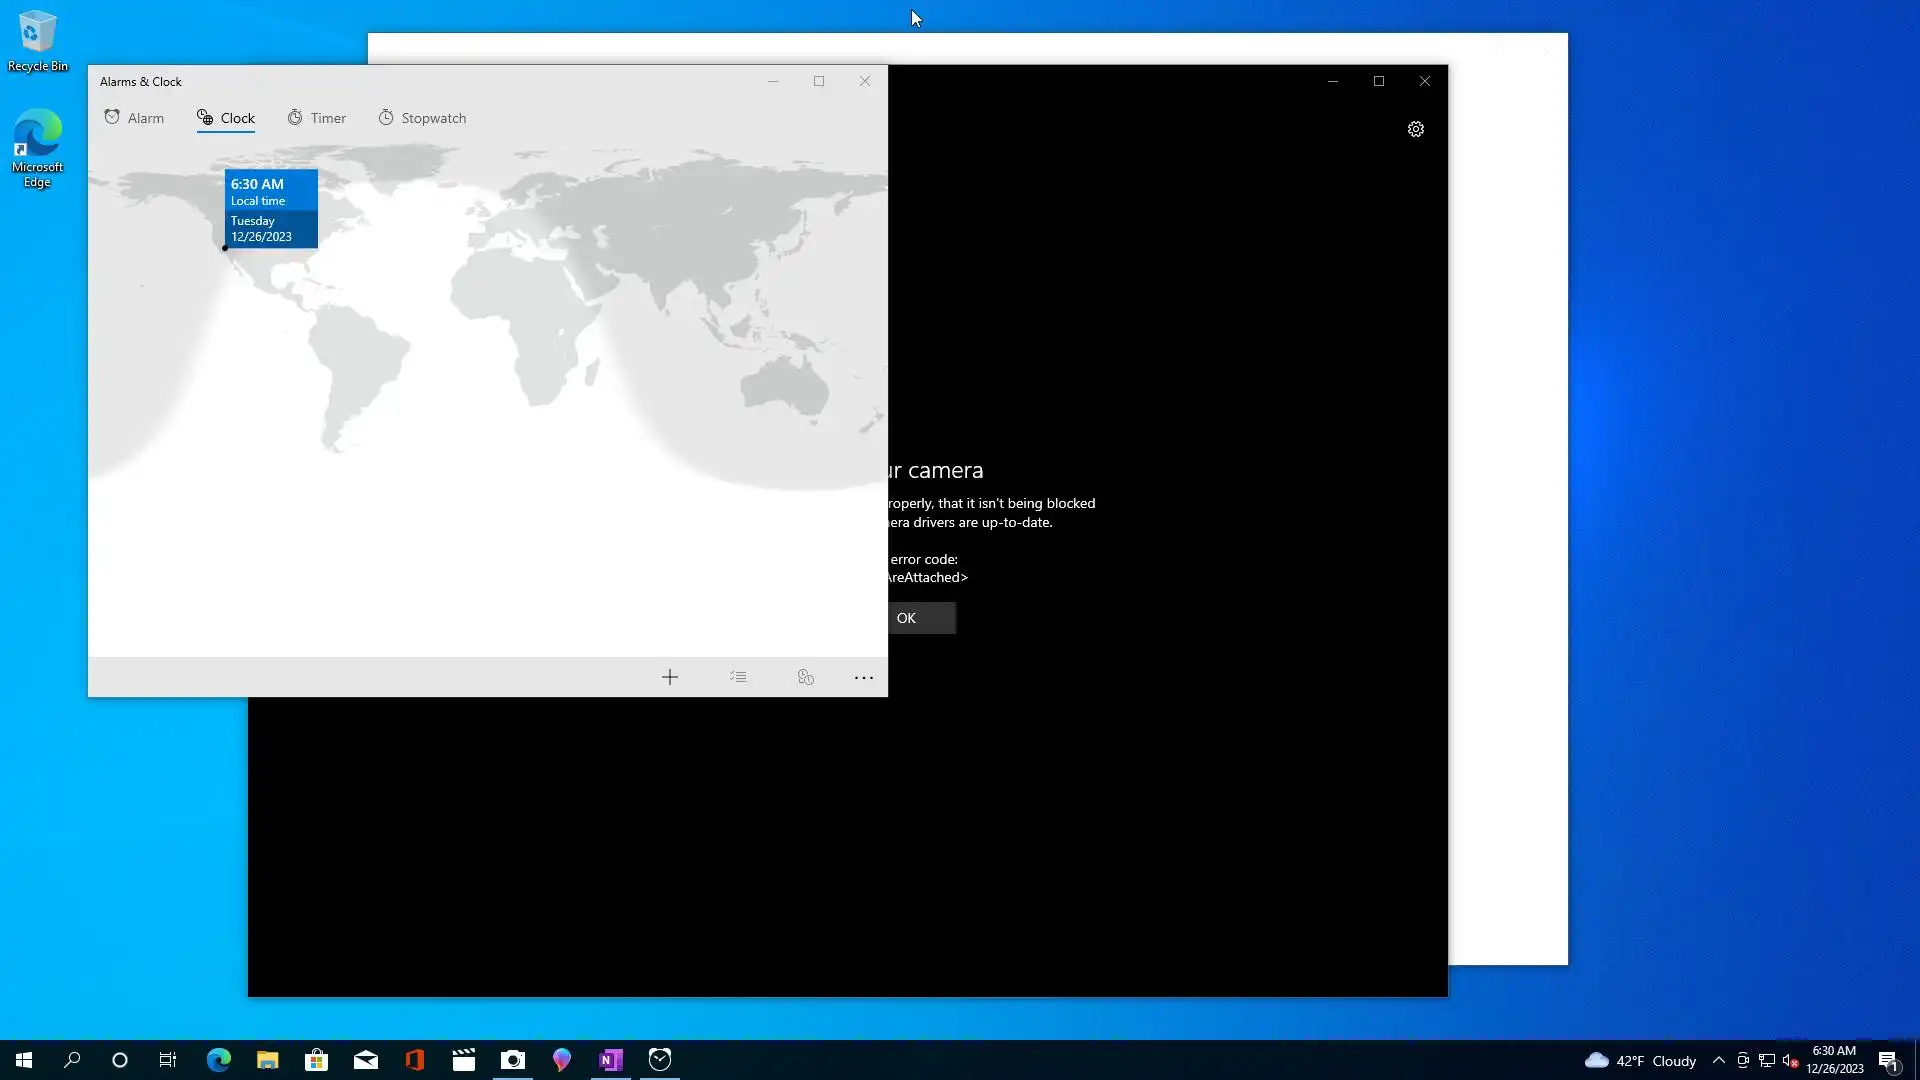The height and width of the screenshot is (1080, 1920).
Task: Switch to the Alarm tab
Action: point(134,118)
